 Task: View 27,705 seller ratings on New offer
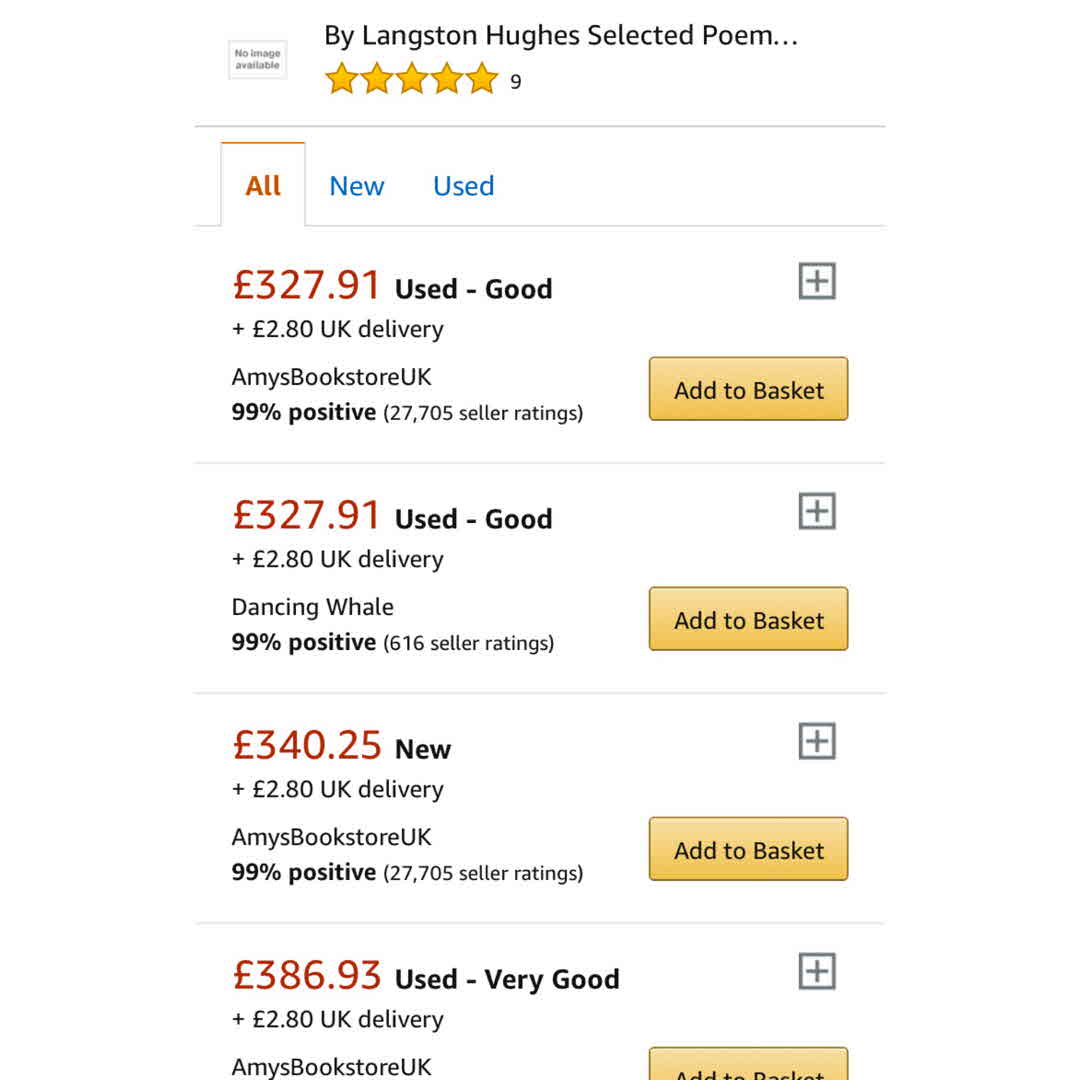(x=483, y=873)
